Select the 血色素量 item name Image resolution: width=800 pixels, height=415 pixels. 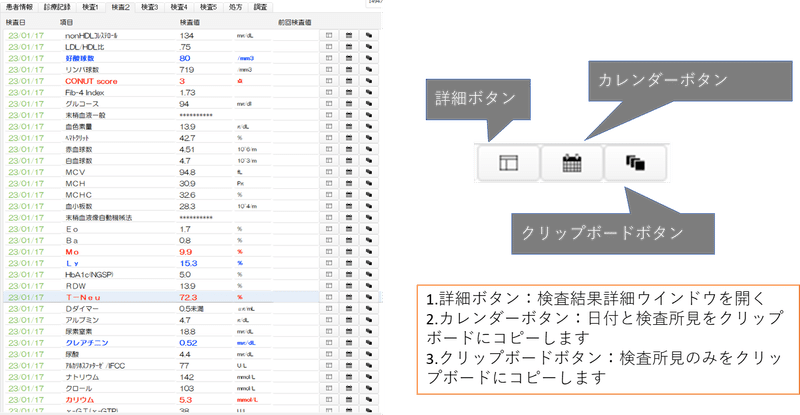coord(79,127)
